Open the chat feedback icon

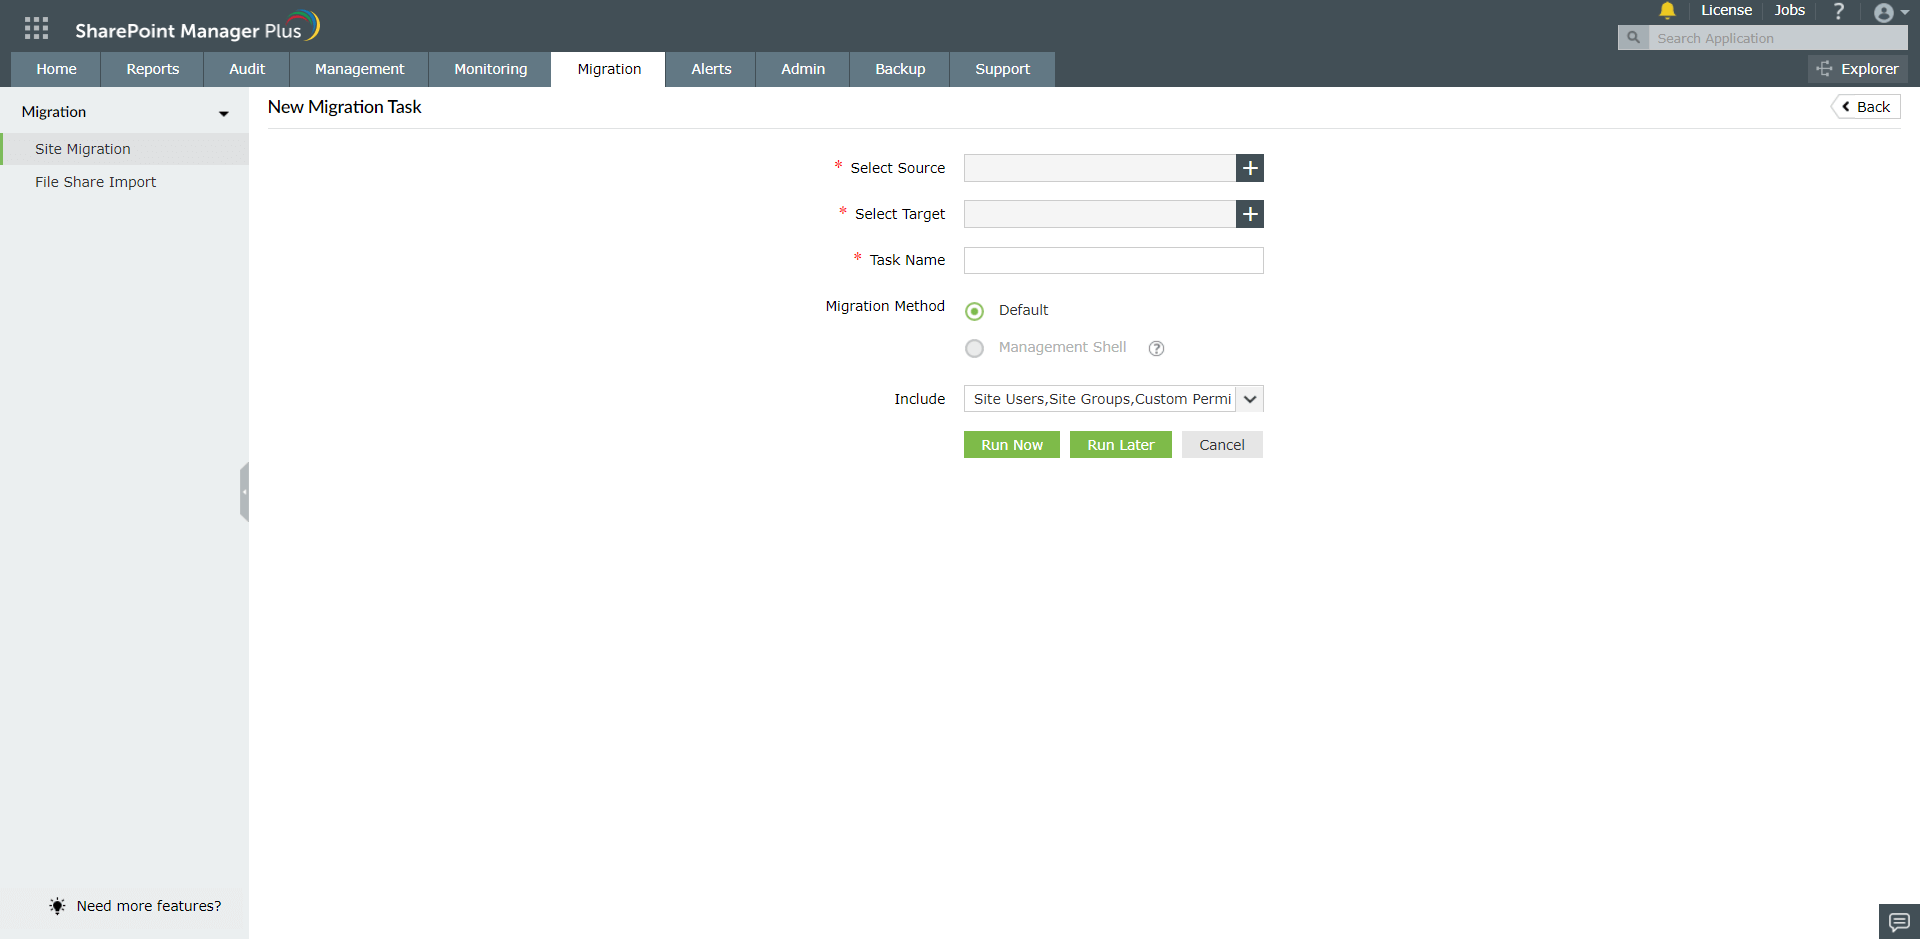[1899, 921]
